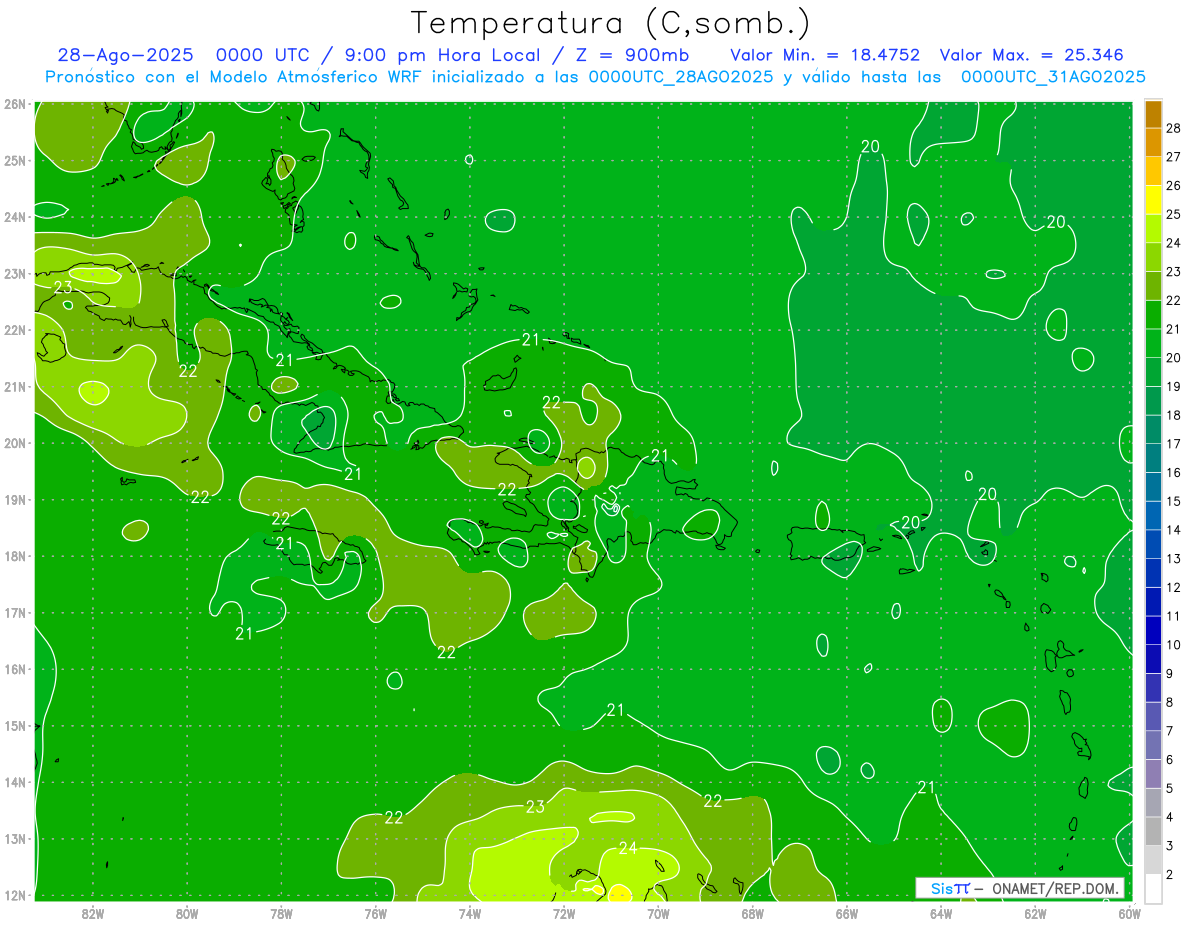This screenshot has height=927, width=1200.
Task: Click the purple swatch between 5 and 6
Action: click(1153, 773)
